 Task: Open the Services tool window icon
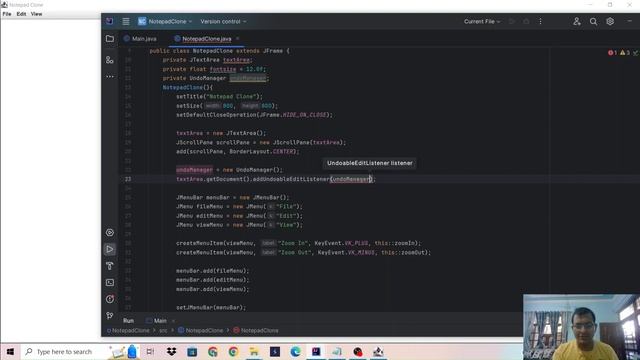(110, 233)
